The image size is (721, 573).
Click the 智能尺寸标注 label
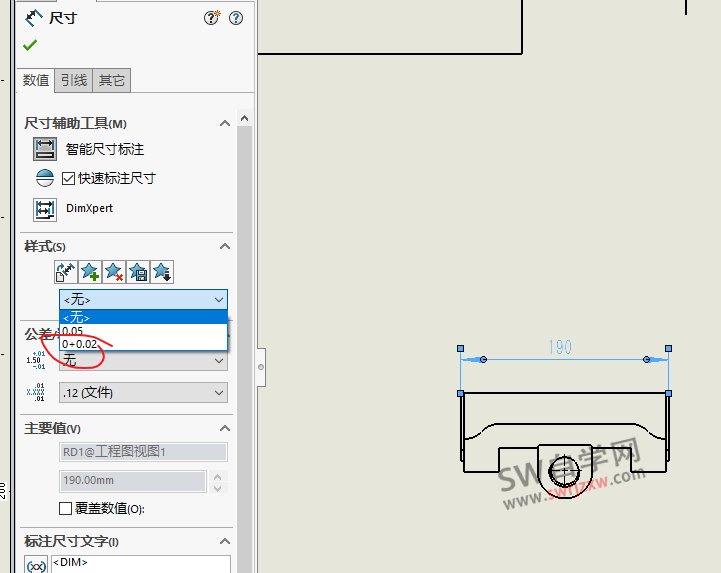tap(105, 149)
